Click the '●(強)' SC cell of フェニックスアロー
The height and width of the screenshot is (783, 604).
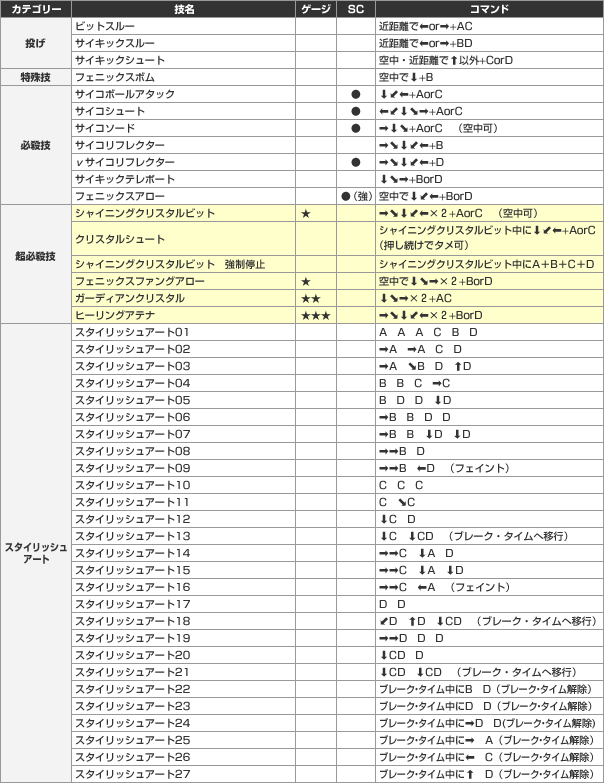[x=356, y=196]
